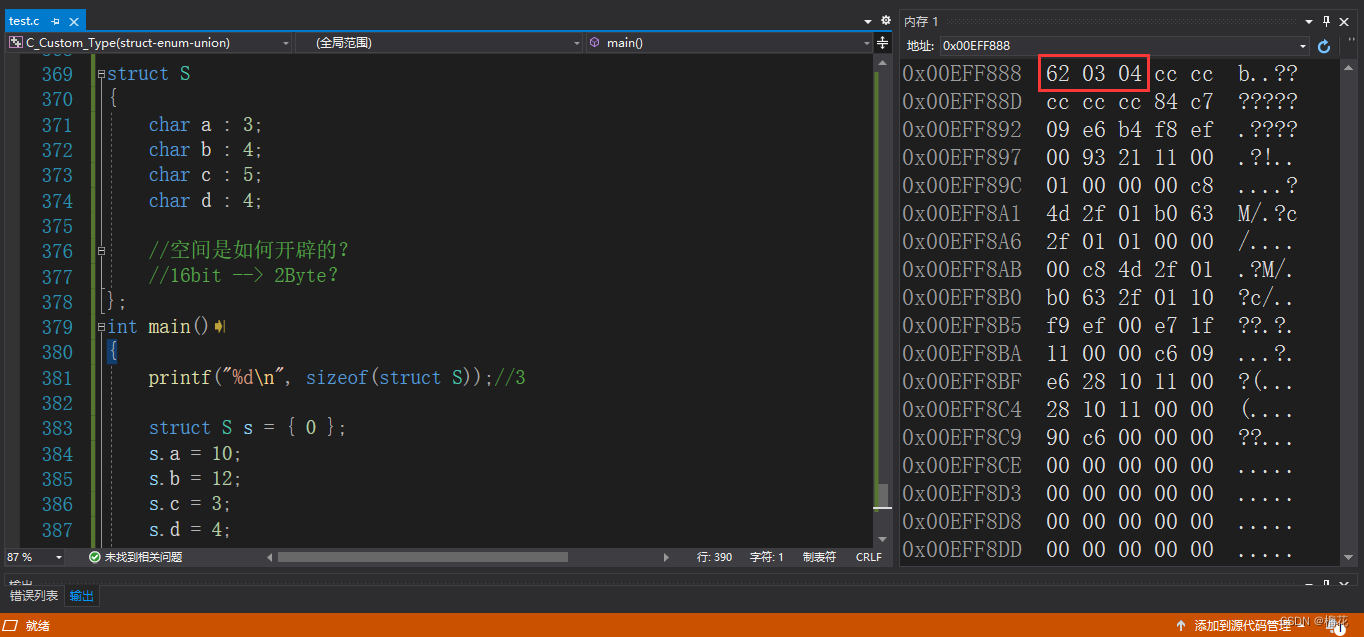The width and height of the screenshot is (1364, 637).
Task: Pin the 内存 1 memory panel
Action: pyautogui.click(x=1327, y=21)
